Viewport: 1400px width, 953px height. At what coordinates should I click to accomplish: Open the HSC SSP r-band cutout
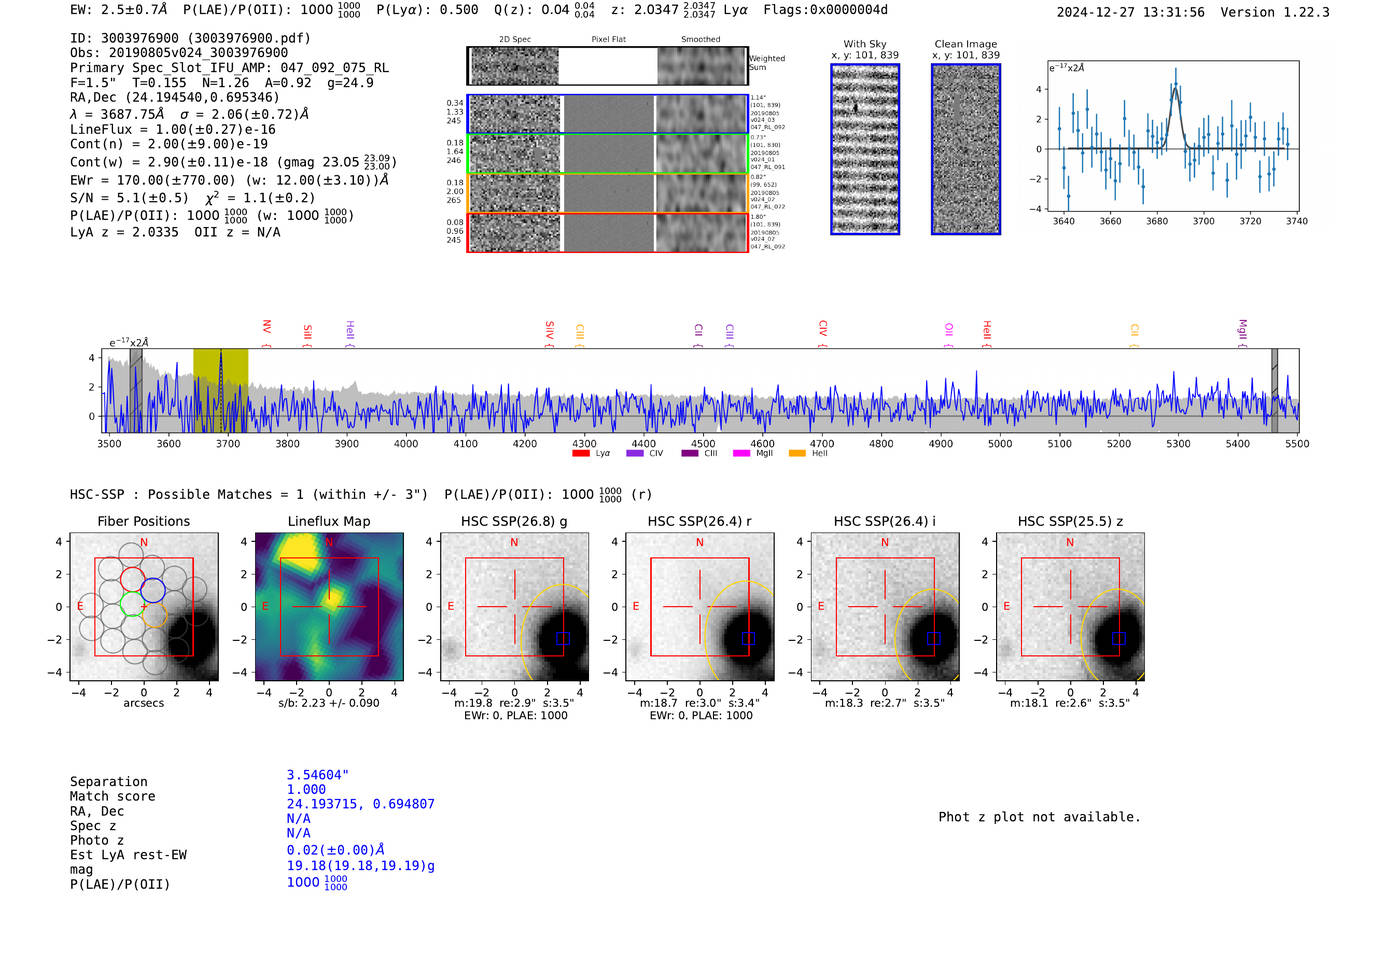[x=699, y=606]
